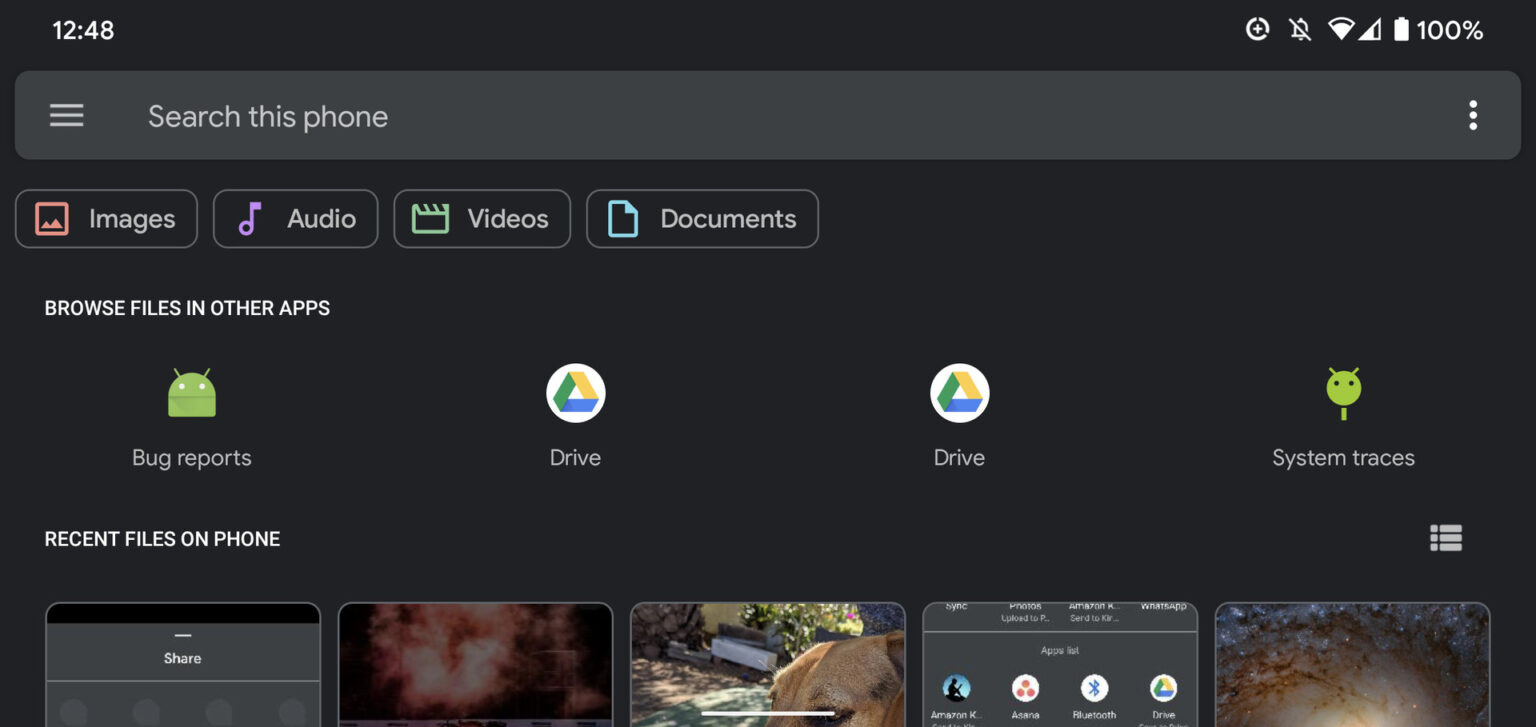Screen dimensions: 1536x727
Task: Open the dog photo thumbnail
Action: click(x=767, y=664)
